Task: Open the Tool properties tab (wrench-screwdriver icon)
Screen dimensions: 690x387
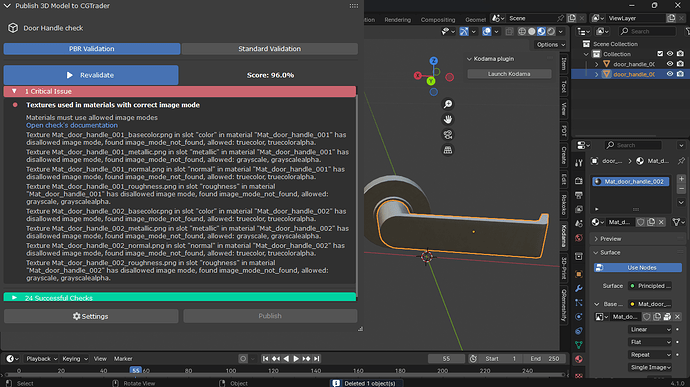Action: tap(579, 163)
